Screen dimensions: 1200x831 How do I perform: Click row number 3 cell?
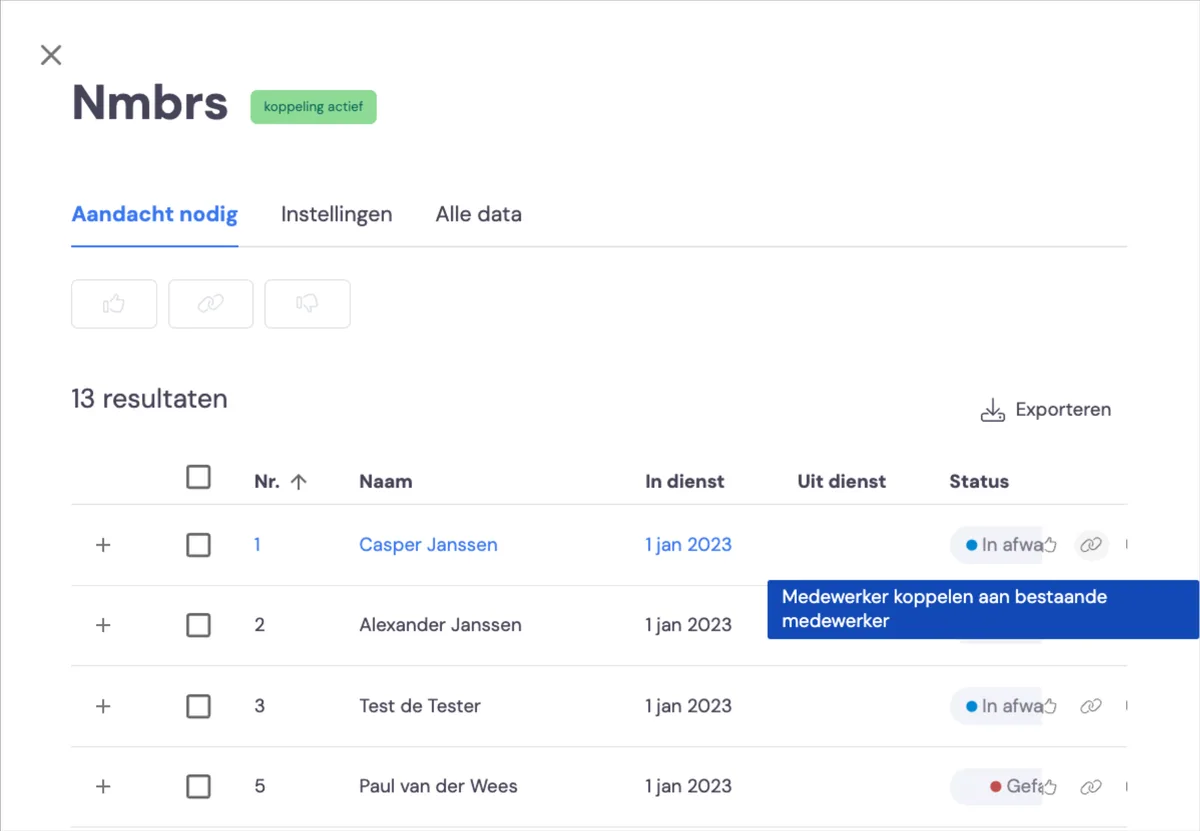(x=259, y=706)
